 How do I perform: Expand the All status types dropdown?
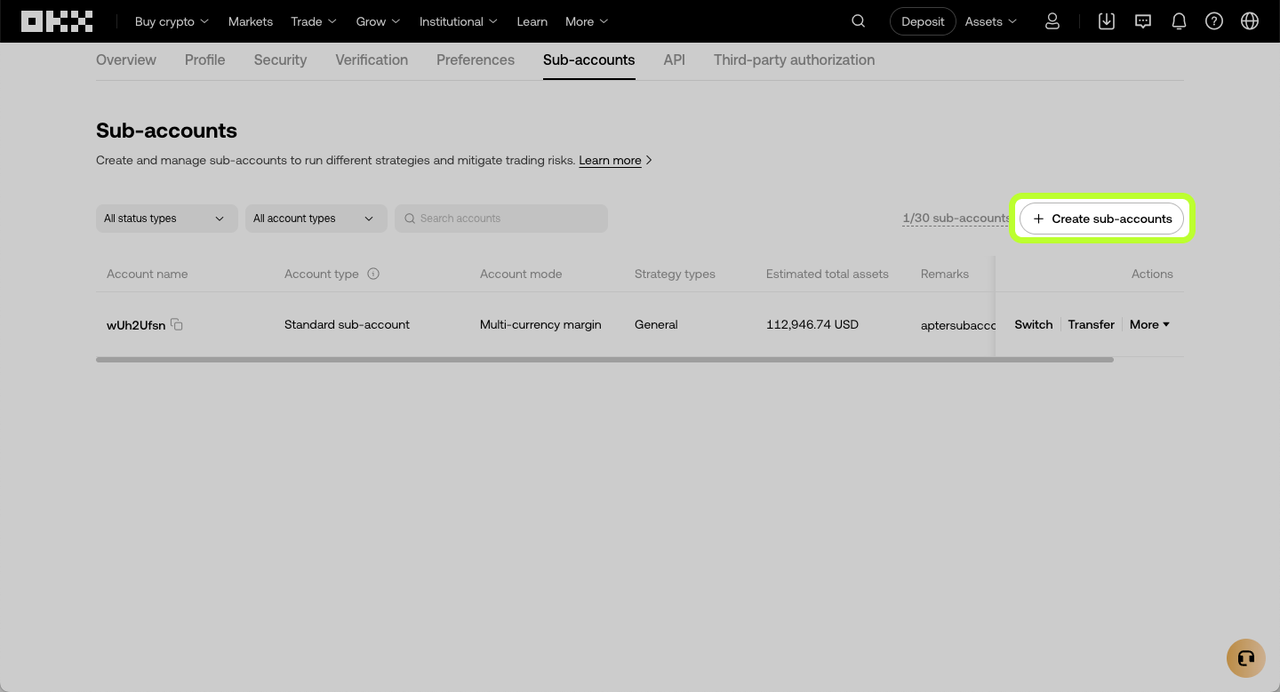pyautogui.click(x=166, y=218)
